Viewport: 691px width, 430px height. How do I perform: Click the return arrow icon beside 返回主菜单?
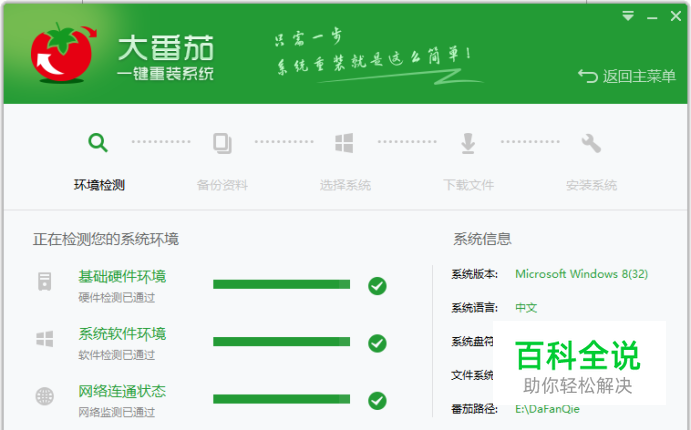(x=588, y=76)
